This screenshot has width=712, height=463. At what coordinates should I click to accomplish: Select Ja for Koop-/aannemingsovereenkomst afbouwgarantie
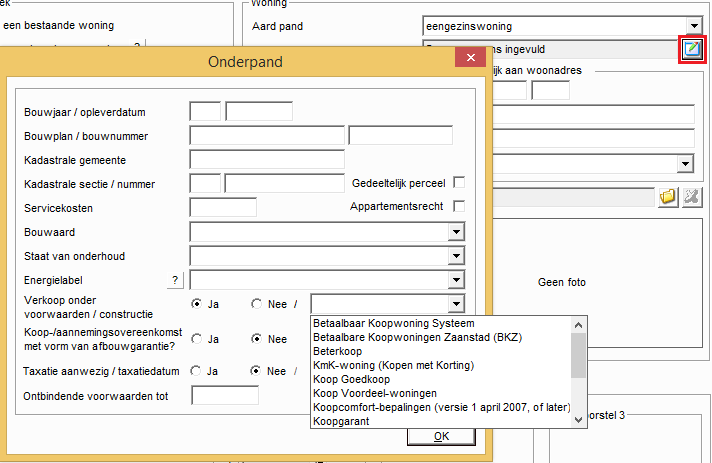click(x=196, y=339)
